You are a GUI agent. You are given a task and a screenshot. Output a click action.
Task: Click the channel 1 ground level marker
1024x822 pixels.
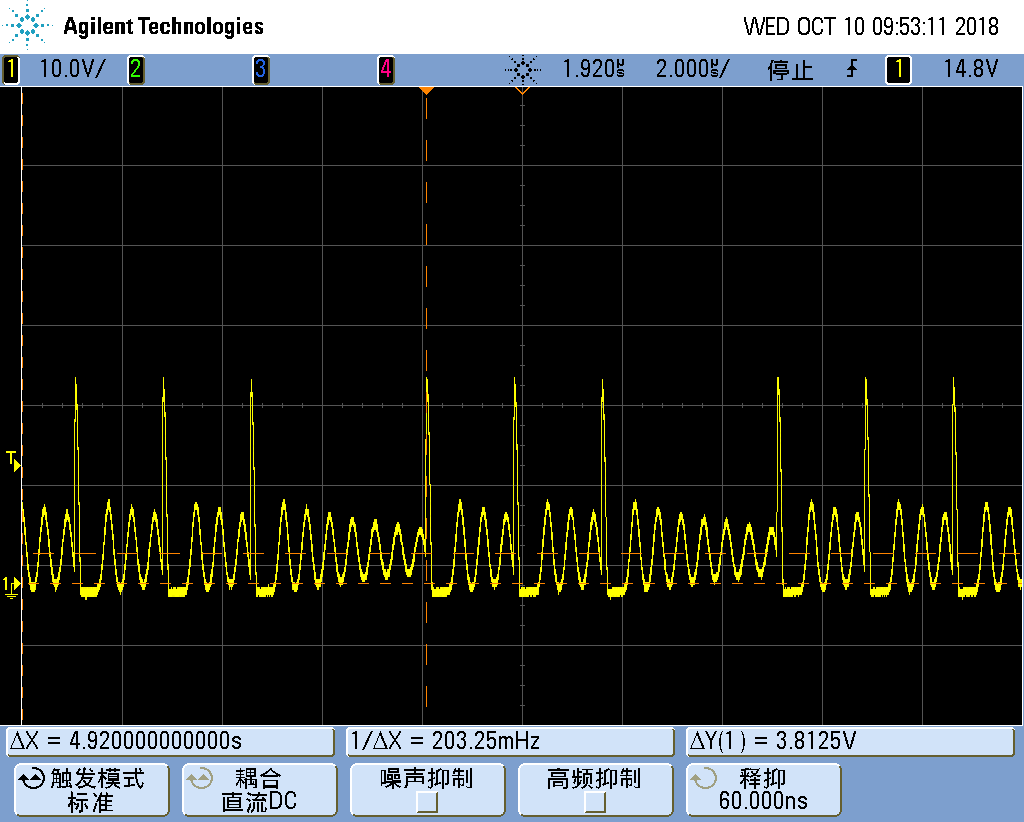(11, 586)
